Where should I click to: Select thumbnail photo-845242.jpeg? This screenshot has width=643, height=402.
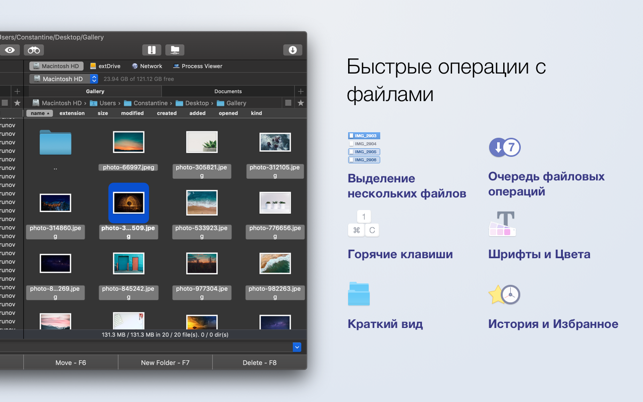[128, 263]
